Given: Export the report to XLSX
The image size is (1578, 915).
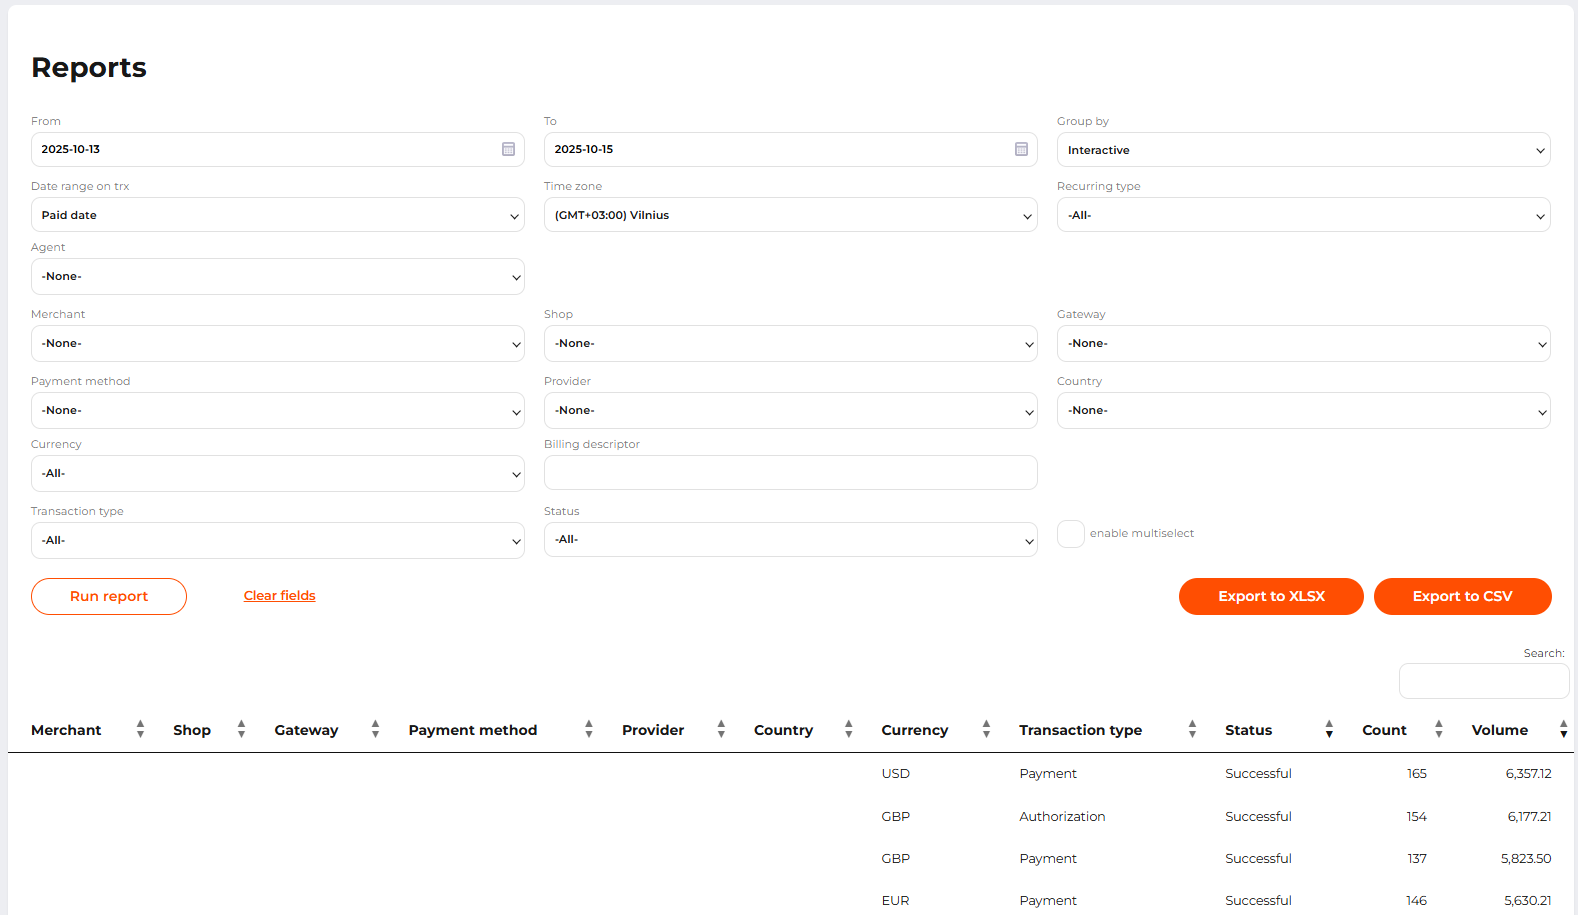Looking at the screenshot, I should click(1271, 596).
